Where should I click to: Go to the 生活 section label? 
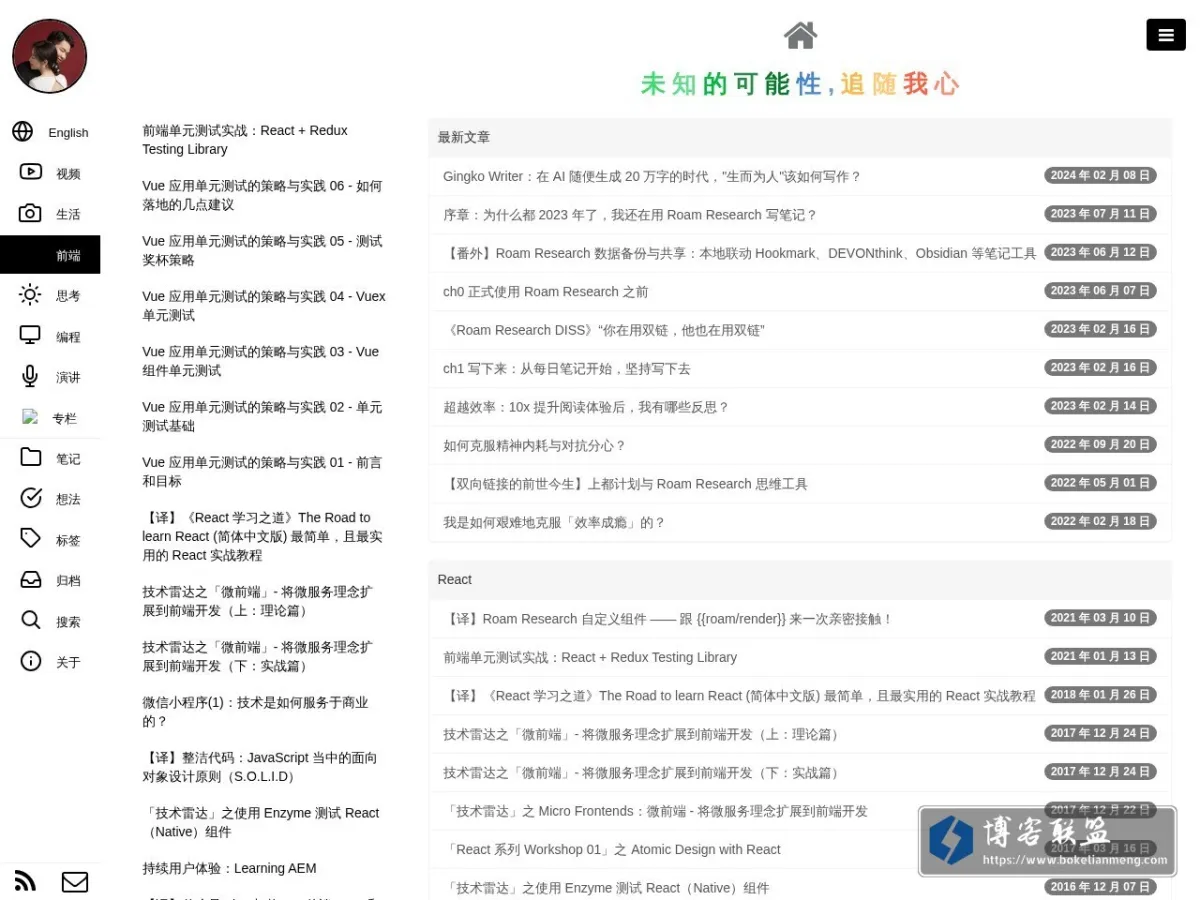coord(68,215)
